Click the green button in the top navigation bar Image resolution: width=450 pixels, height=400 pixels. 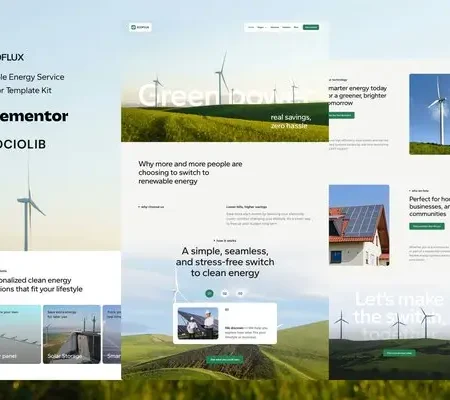[x=311, y=27]
